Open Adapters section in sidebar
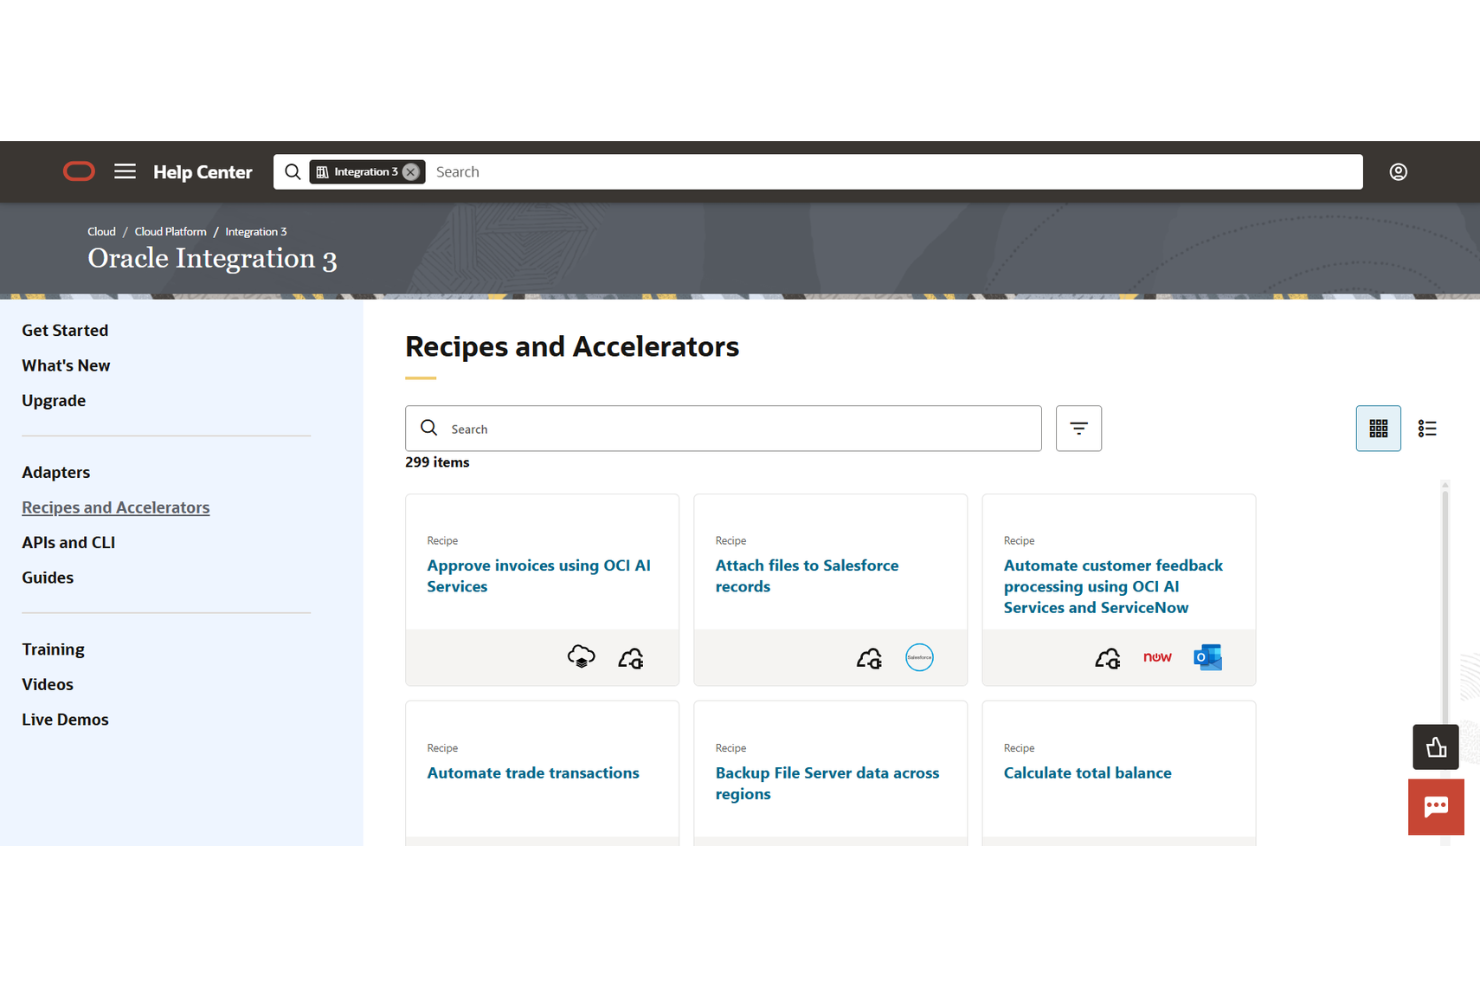This screenshot has height=987, width=1480. 56,472
